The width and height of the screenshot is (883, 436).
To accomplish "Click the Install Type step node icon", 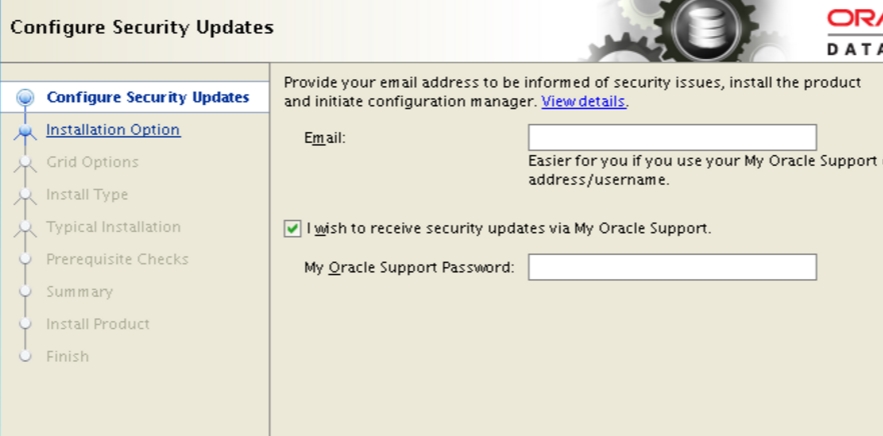I will click(x=25, y=195).
